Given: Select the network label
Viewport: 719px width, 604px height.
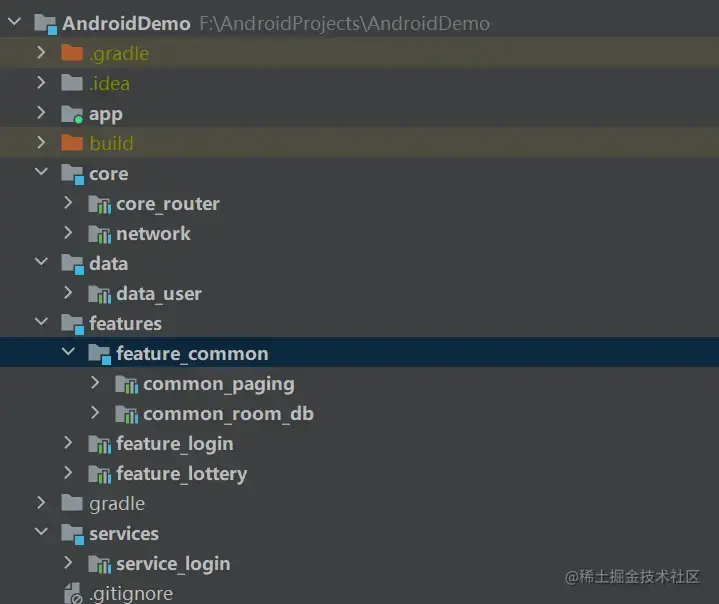Looking at the screenshot, I should pos(153,233).
